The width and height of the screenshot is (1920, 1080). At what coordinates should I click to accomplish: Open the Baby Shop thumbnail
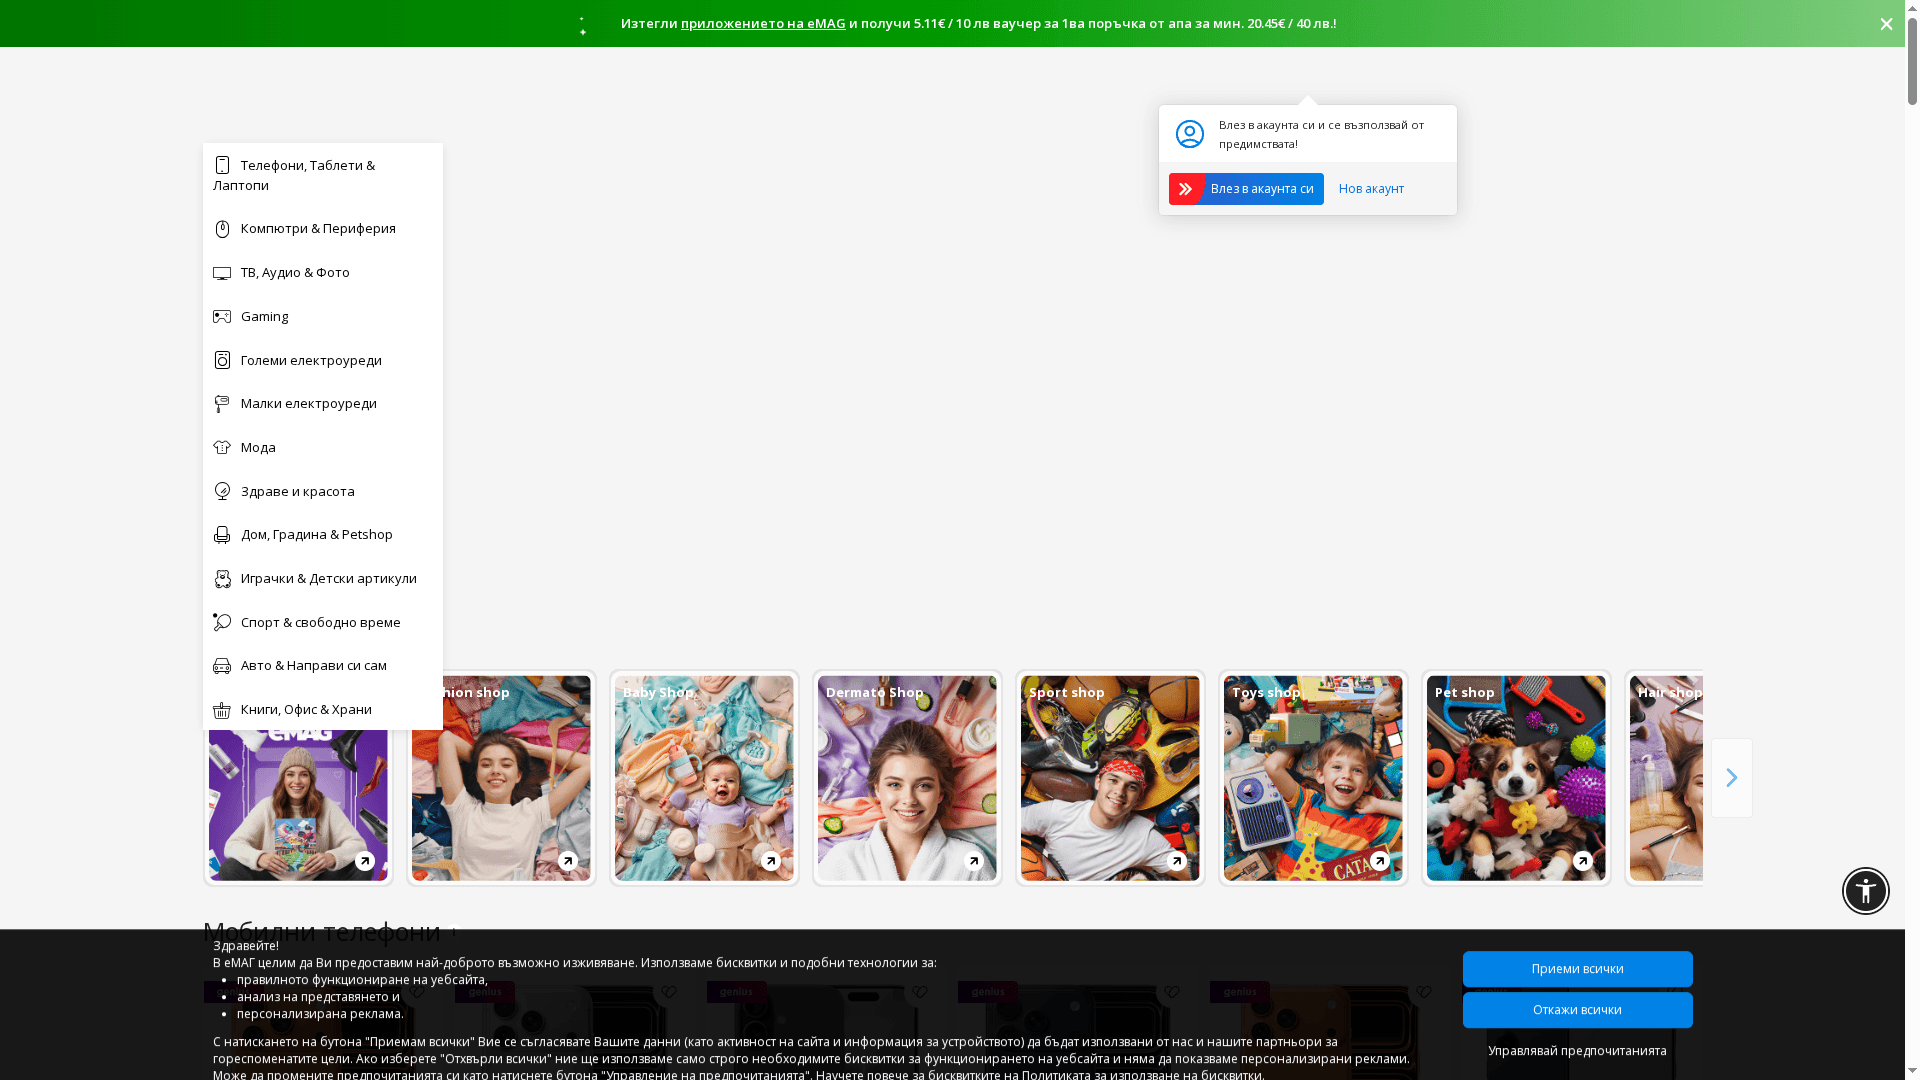click(704, 778)
